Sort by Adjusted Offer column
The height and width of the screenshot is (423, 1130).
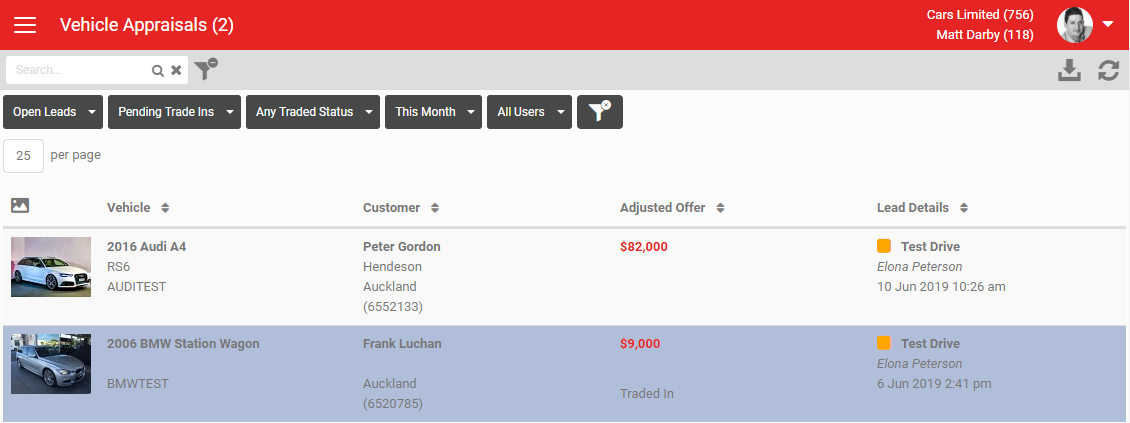click(x=672, y=208)
